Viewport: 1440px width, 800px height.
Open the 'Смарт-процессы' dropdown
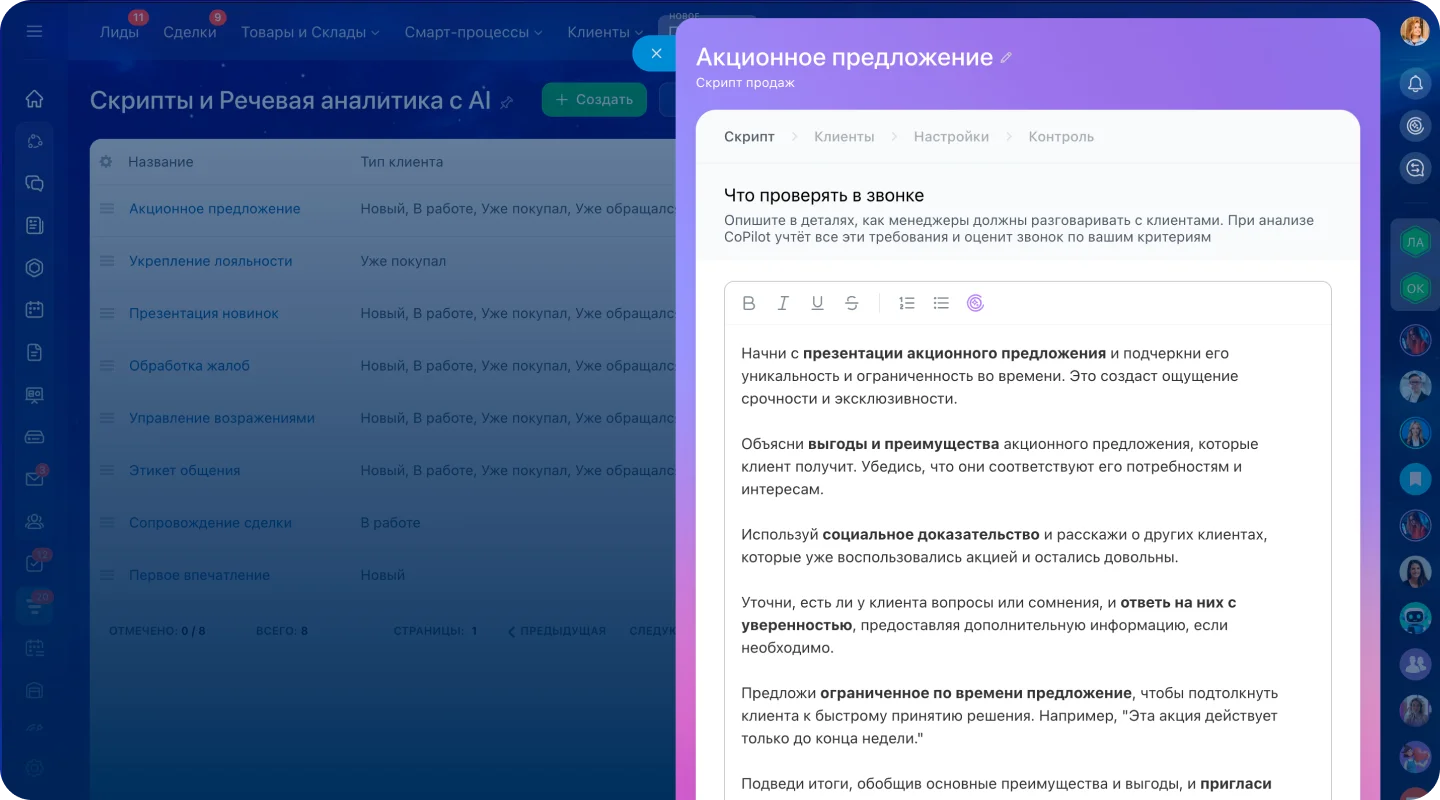[468, 32]
